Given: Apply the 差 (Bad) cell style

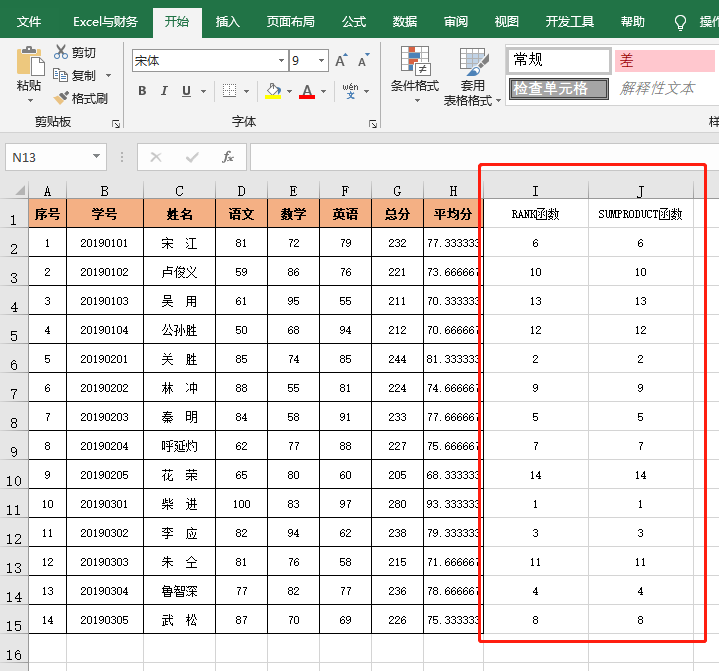Looking at the screenshot, I should point(664,61).
